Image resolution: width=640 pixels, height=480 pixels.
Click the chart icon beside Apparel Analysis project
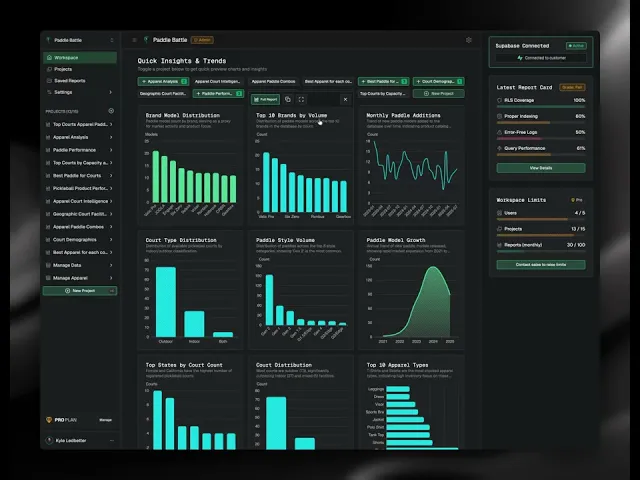pos(48,137)
